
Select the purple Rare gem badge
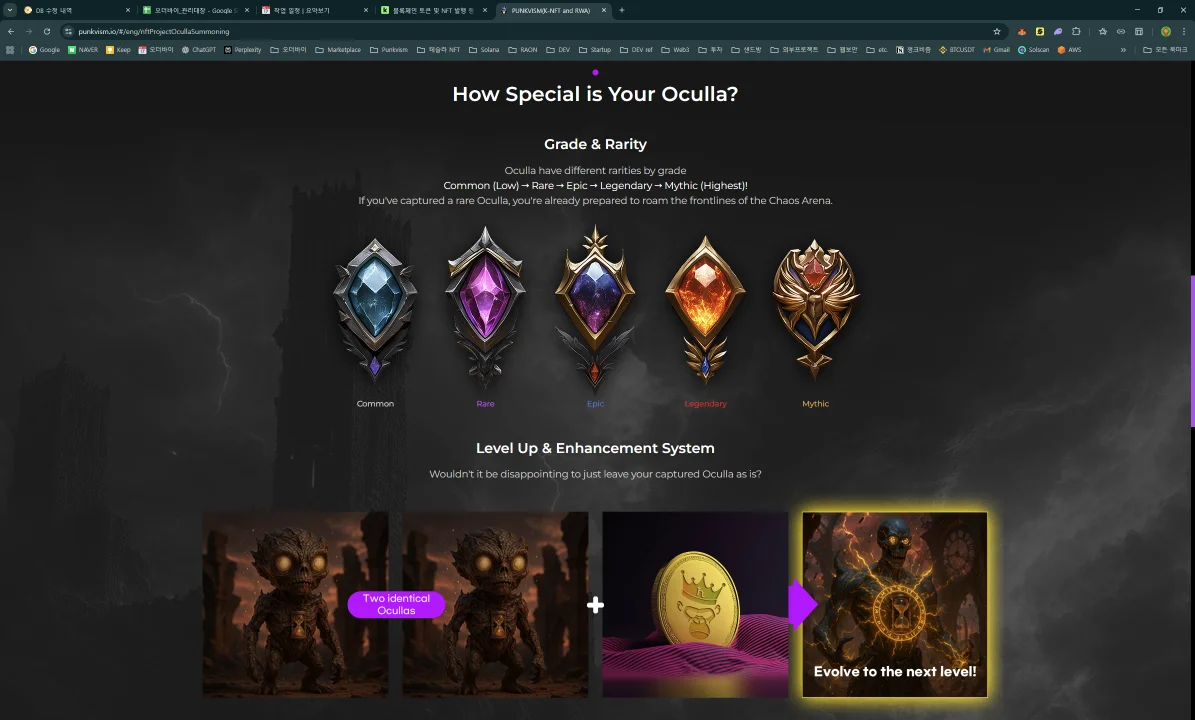[x=485, y=305]
